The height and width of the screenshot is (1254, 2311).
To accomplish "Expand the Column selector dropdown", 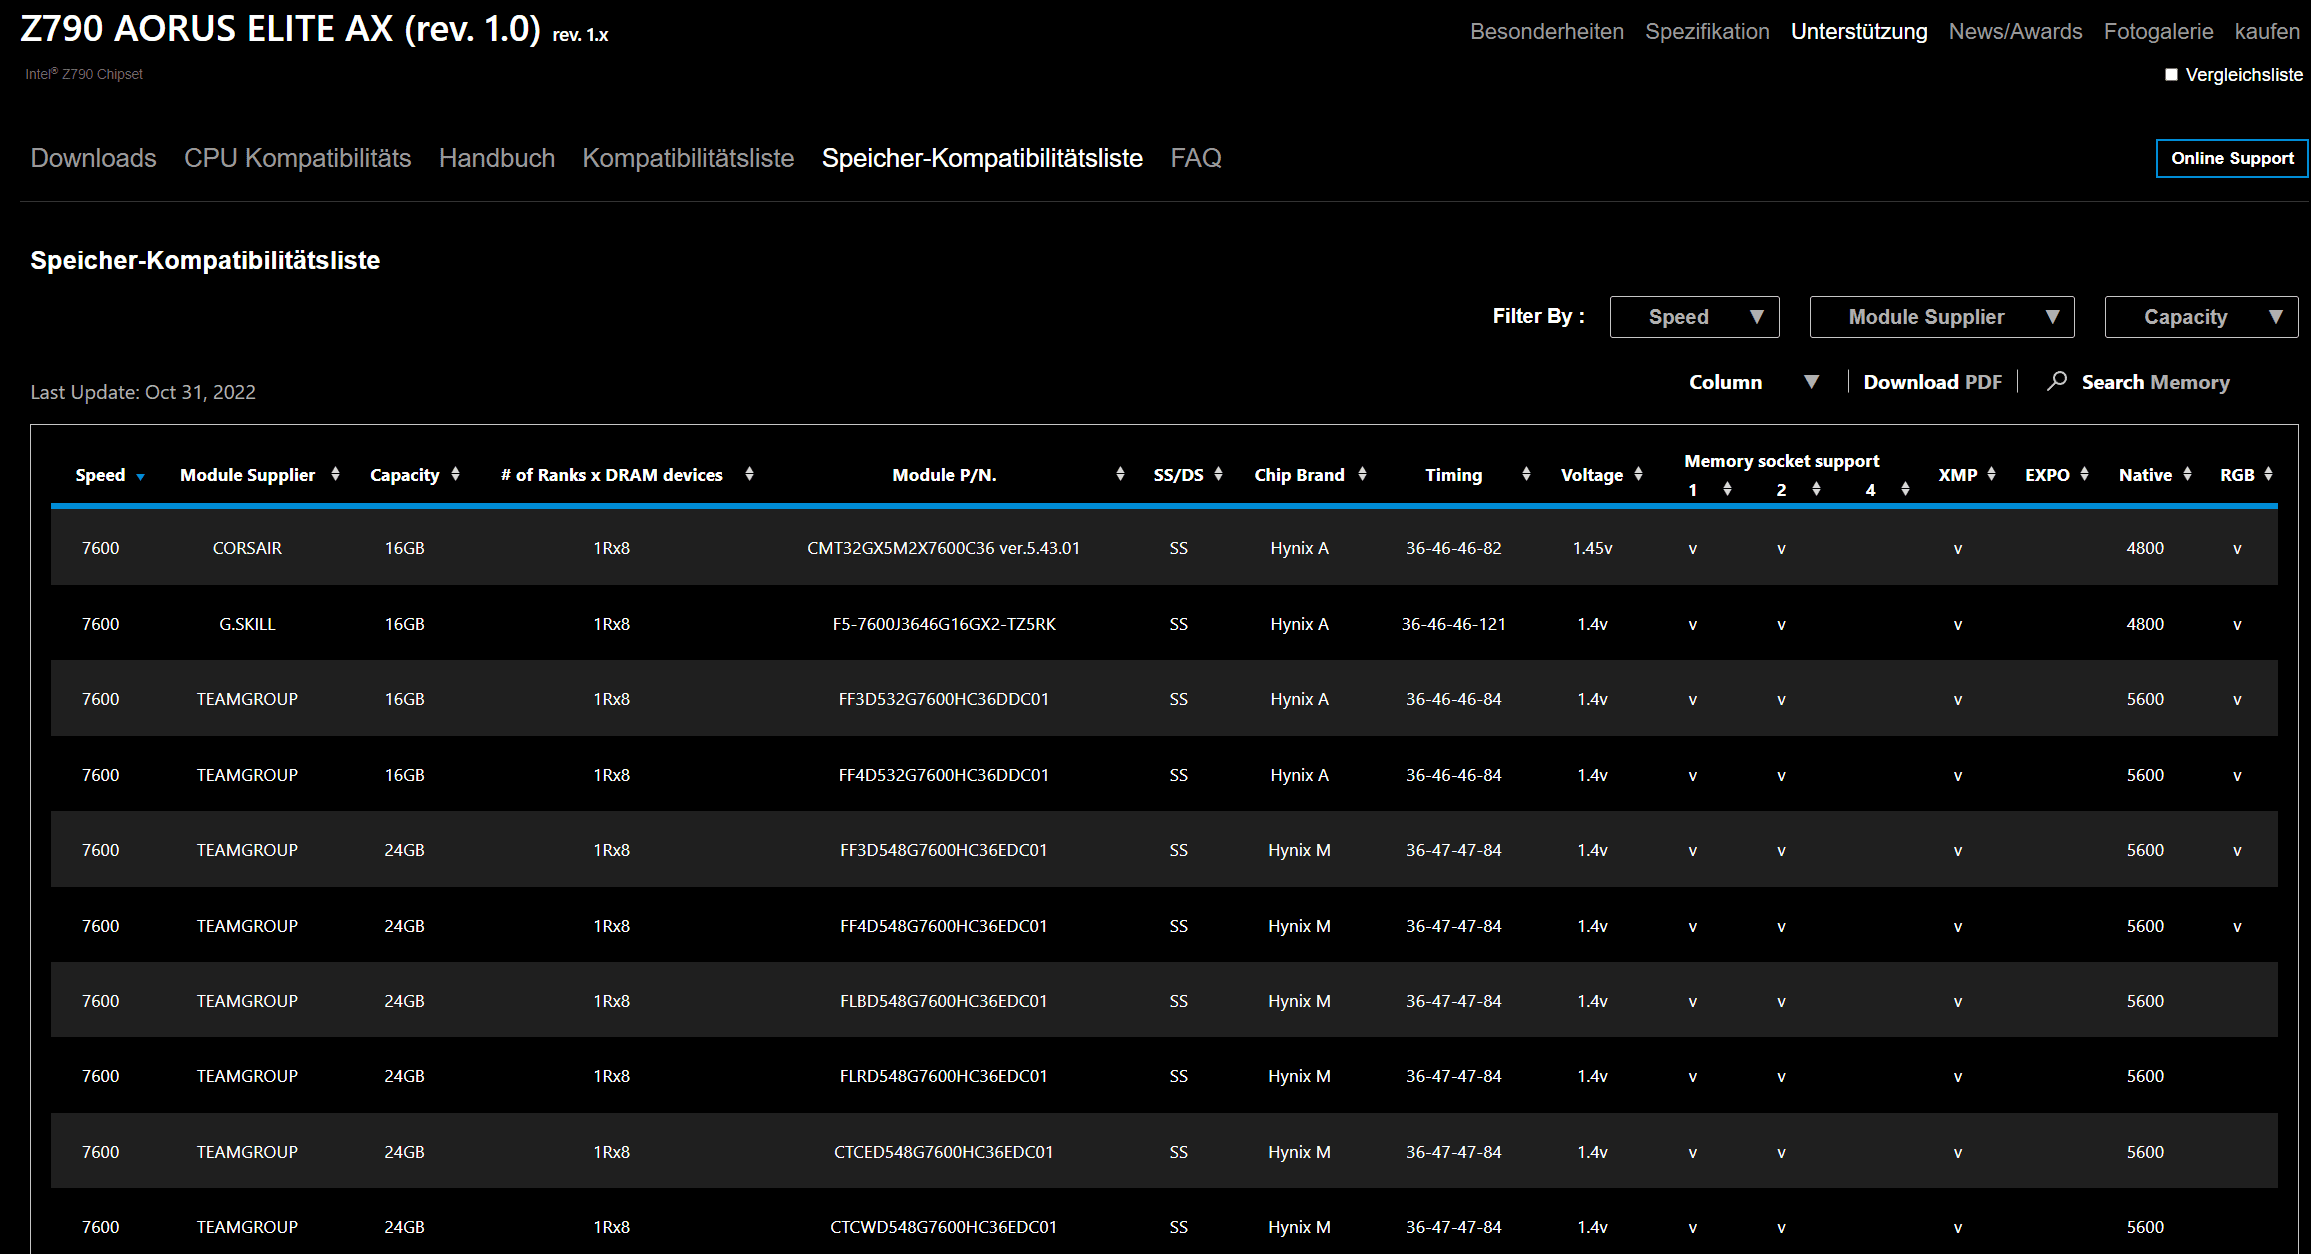I will click(1754, 382).
